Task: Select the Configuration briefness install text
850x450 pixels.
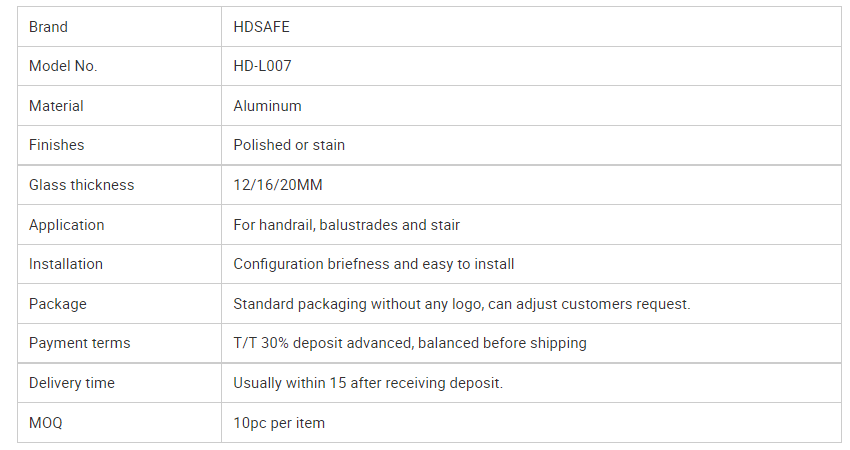Action: coord(374,264)
